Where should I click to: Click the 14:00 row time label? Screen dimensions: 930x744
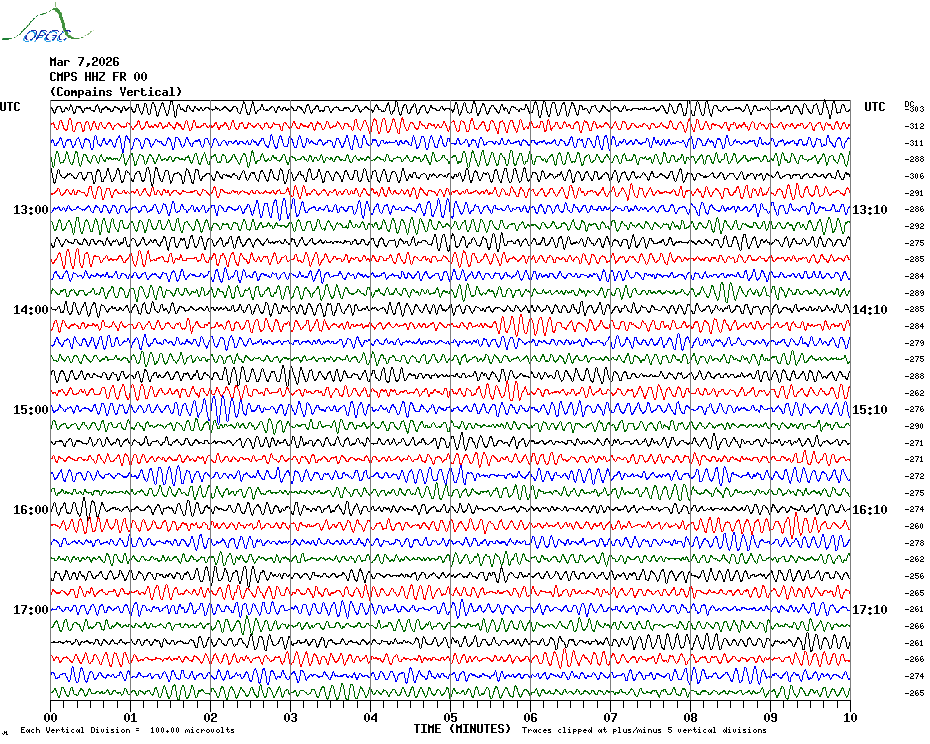pos(31,310)
